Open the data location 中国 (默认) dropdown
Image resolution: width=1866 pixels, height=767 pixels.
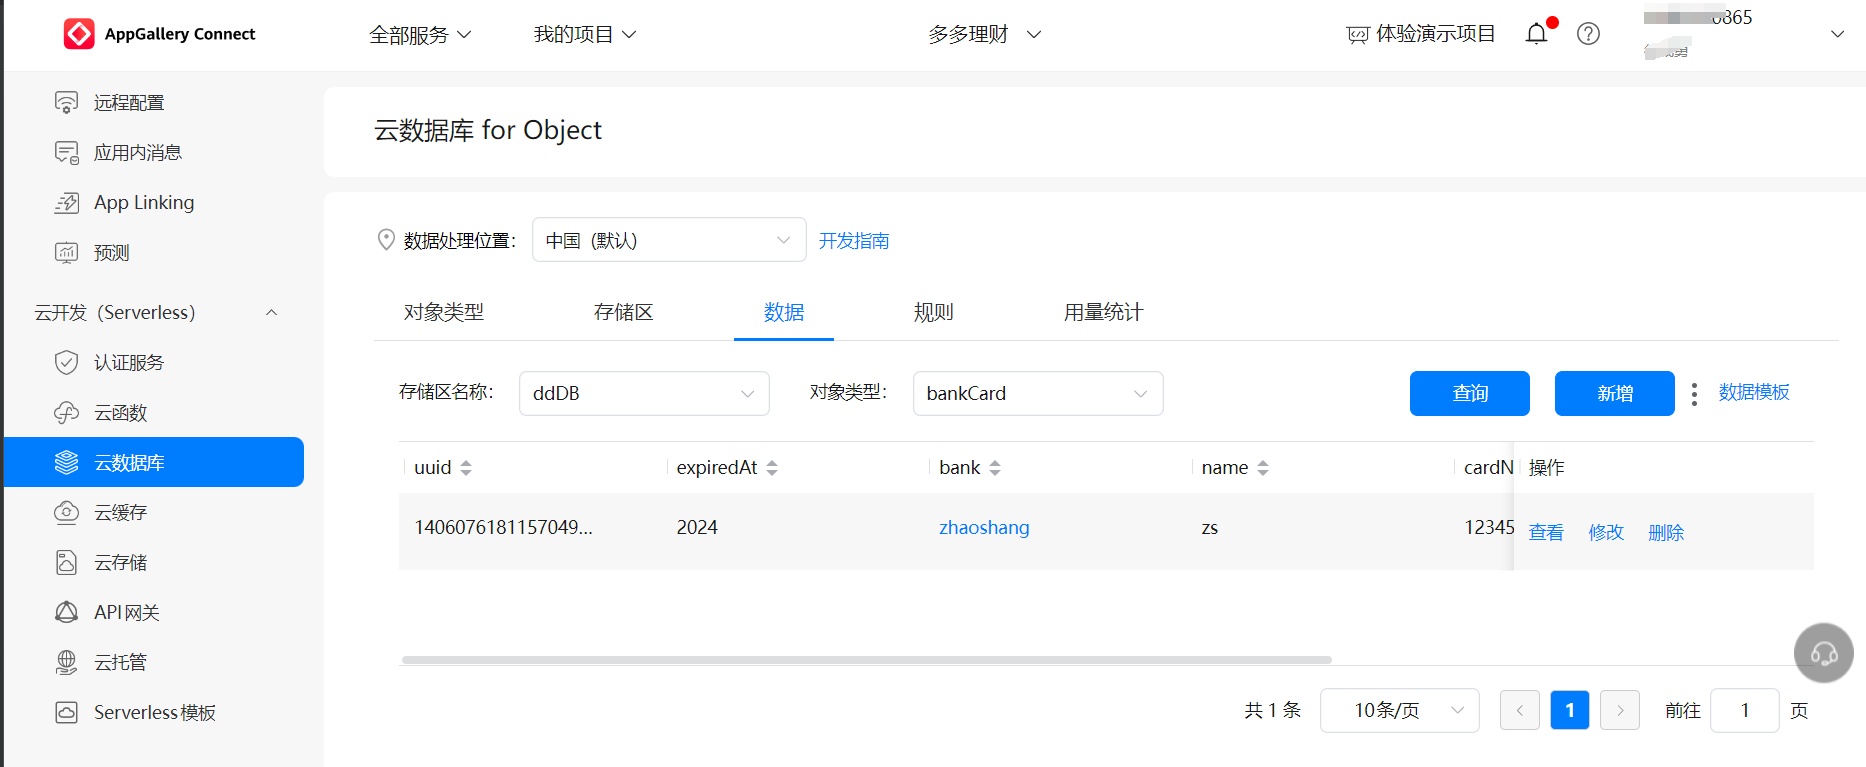pyautogui.click(x=669, y=240)
